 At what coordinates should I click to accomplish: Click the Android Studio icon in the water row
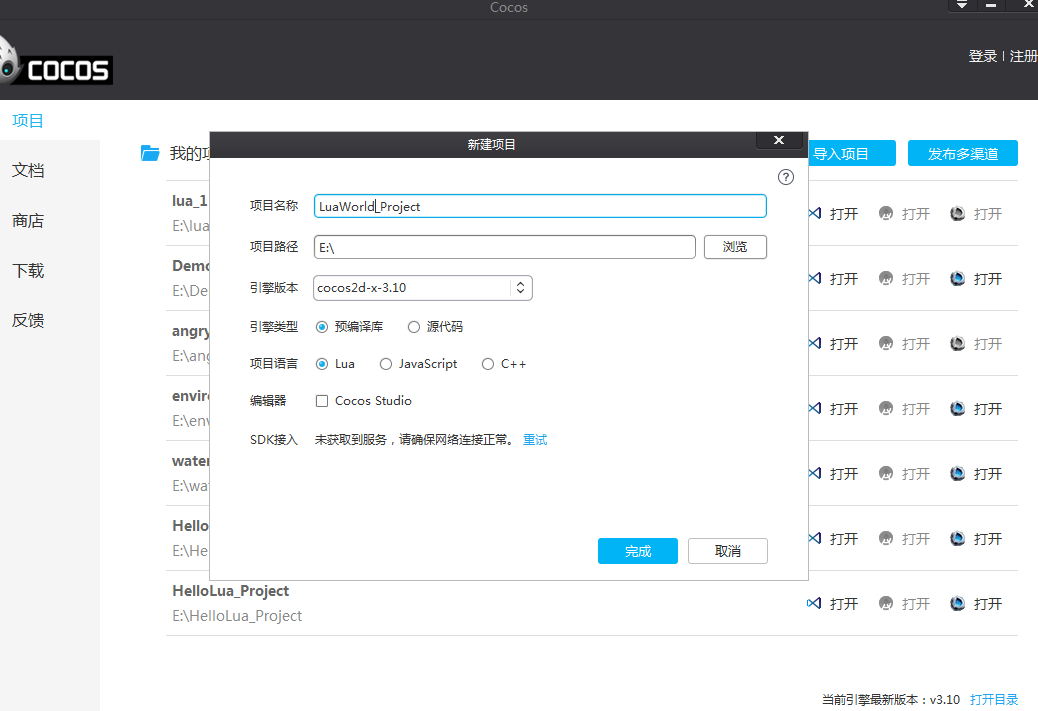click(886, 473)
